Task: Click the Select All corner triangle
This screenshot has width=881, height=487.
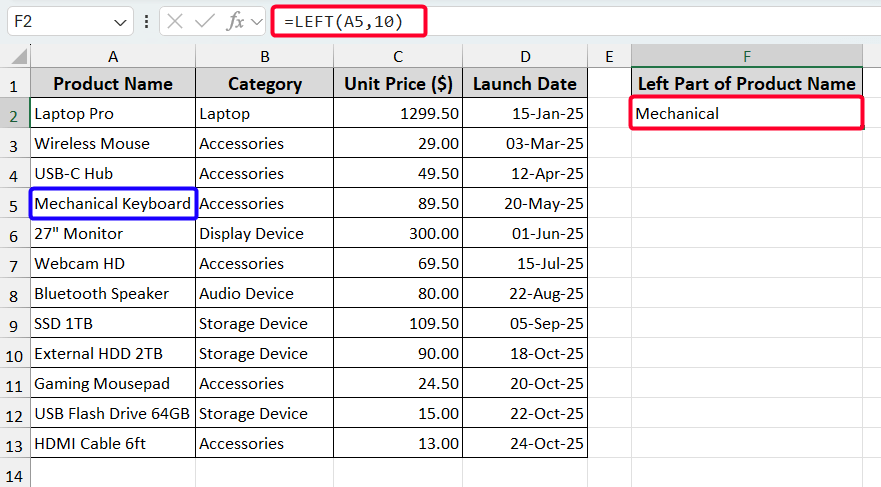Action: click(x=19, y=56)
